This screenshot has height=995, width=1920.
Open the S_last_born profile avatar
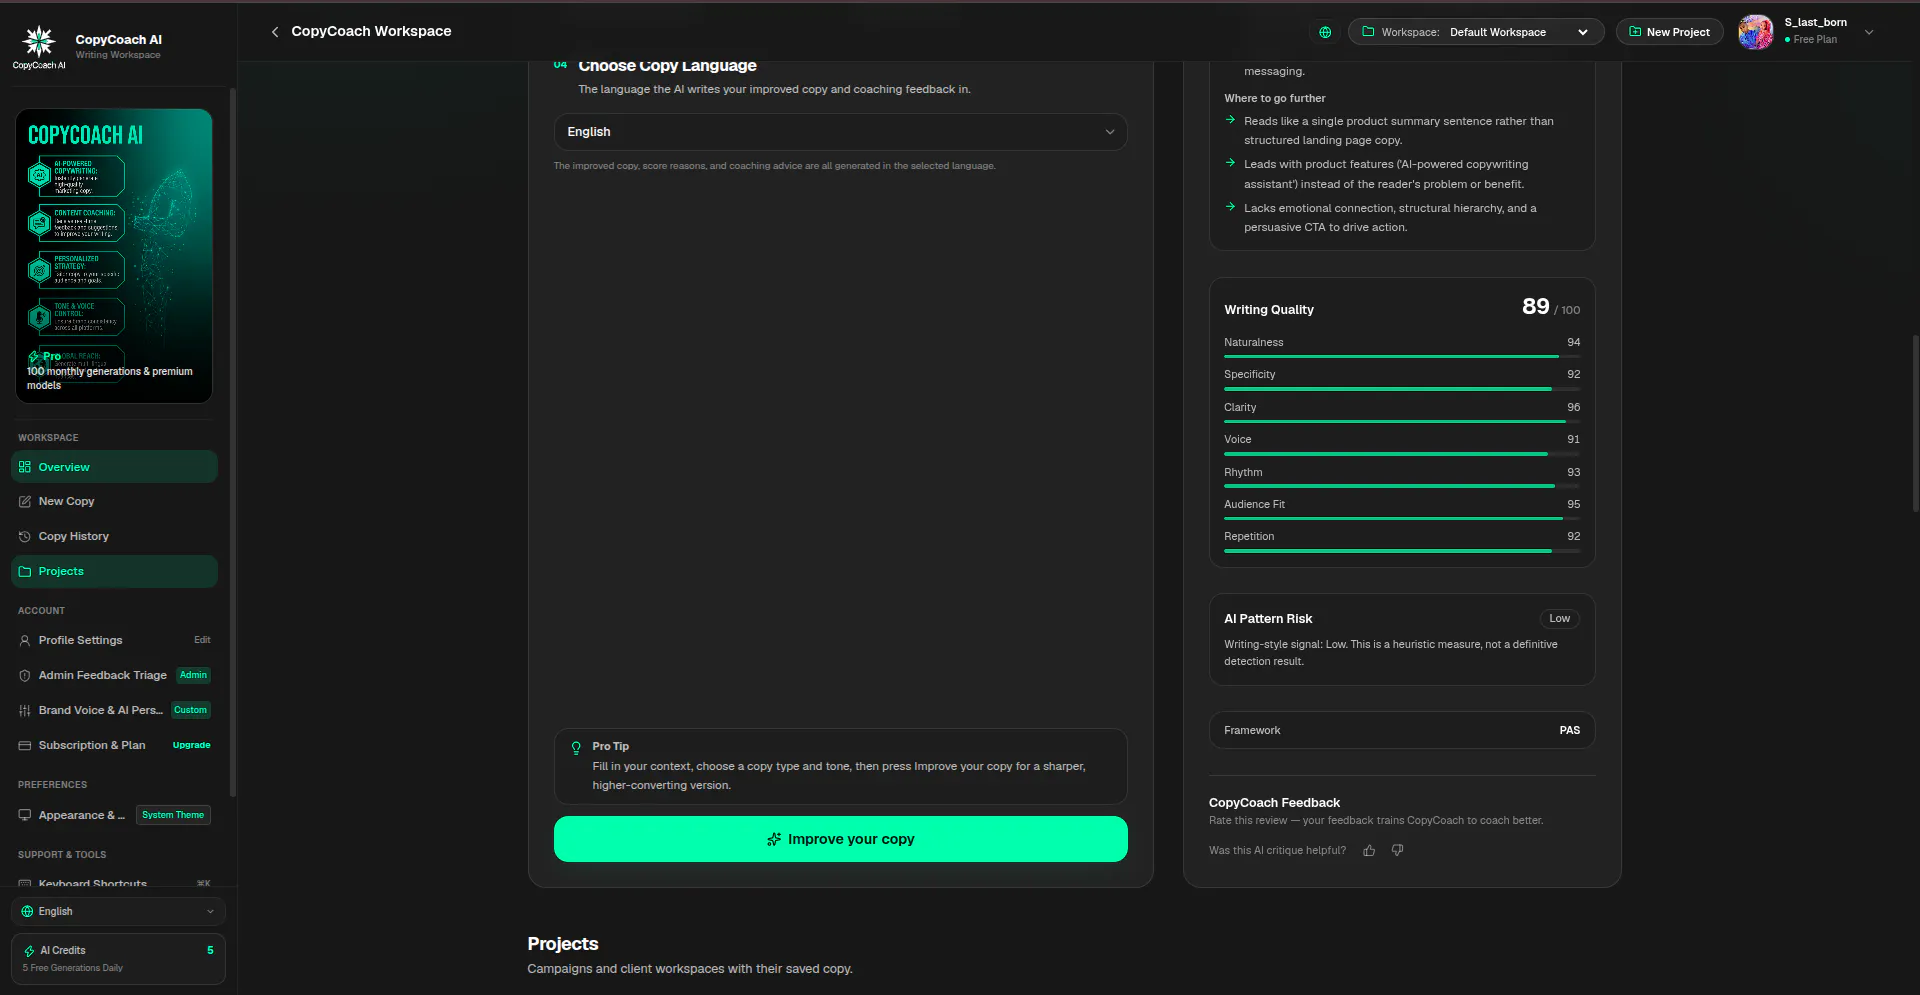point(1755,32)
